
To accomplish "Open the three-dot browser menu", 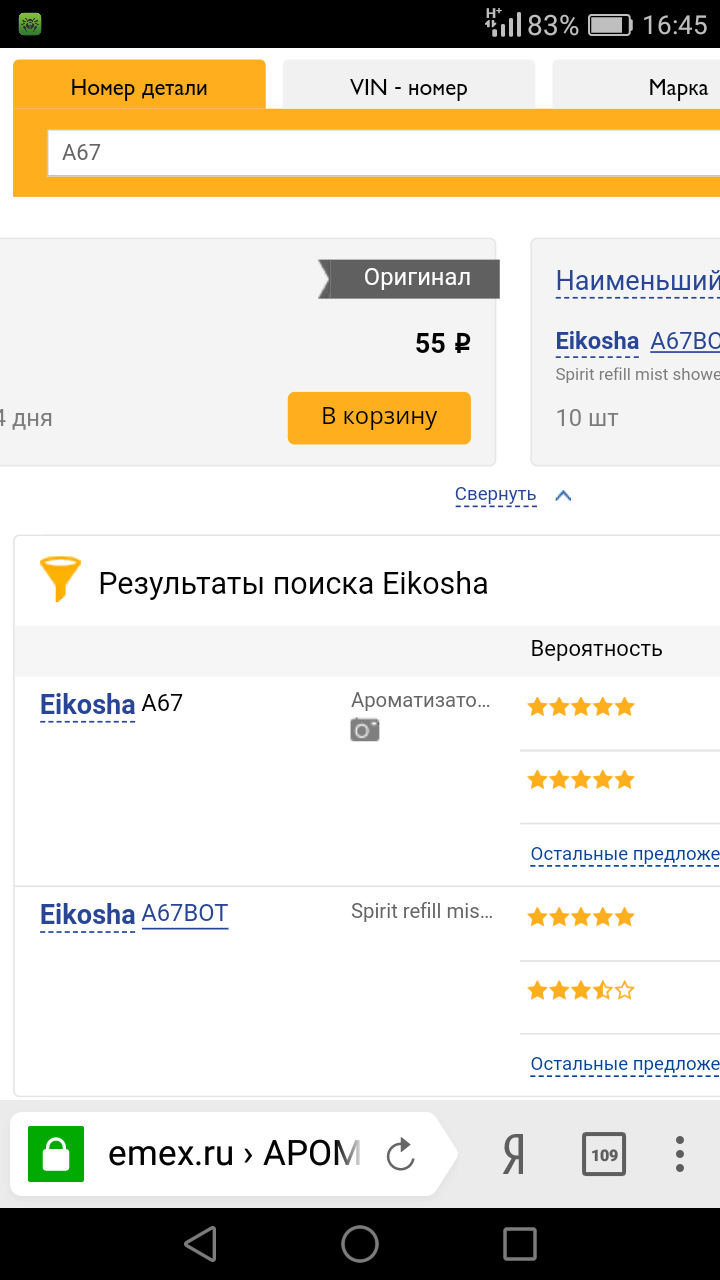I will pyautogui.click(x=680, y=1155).
